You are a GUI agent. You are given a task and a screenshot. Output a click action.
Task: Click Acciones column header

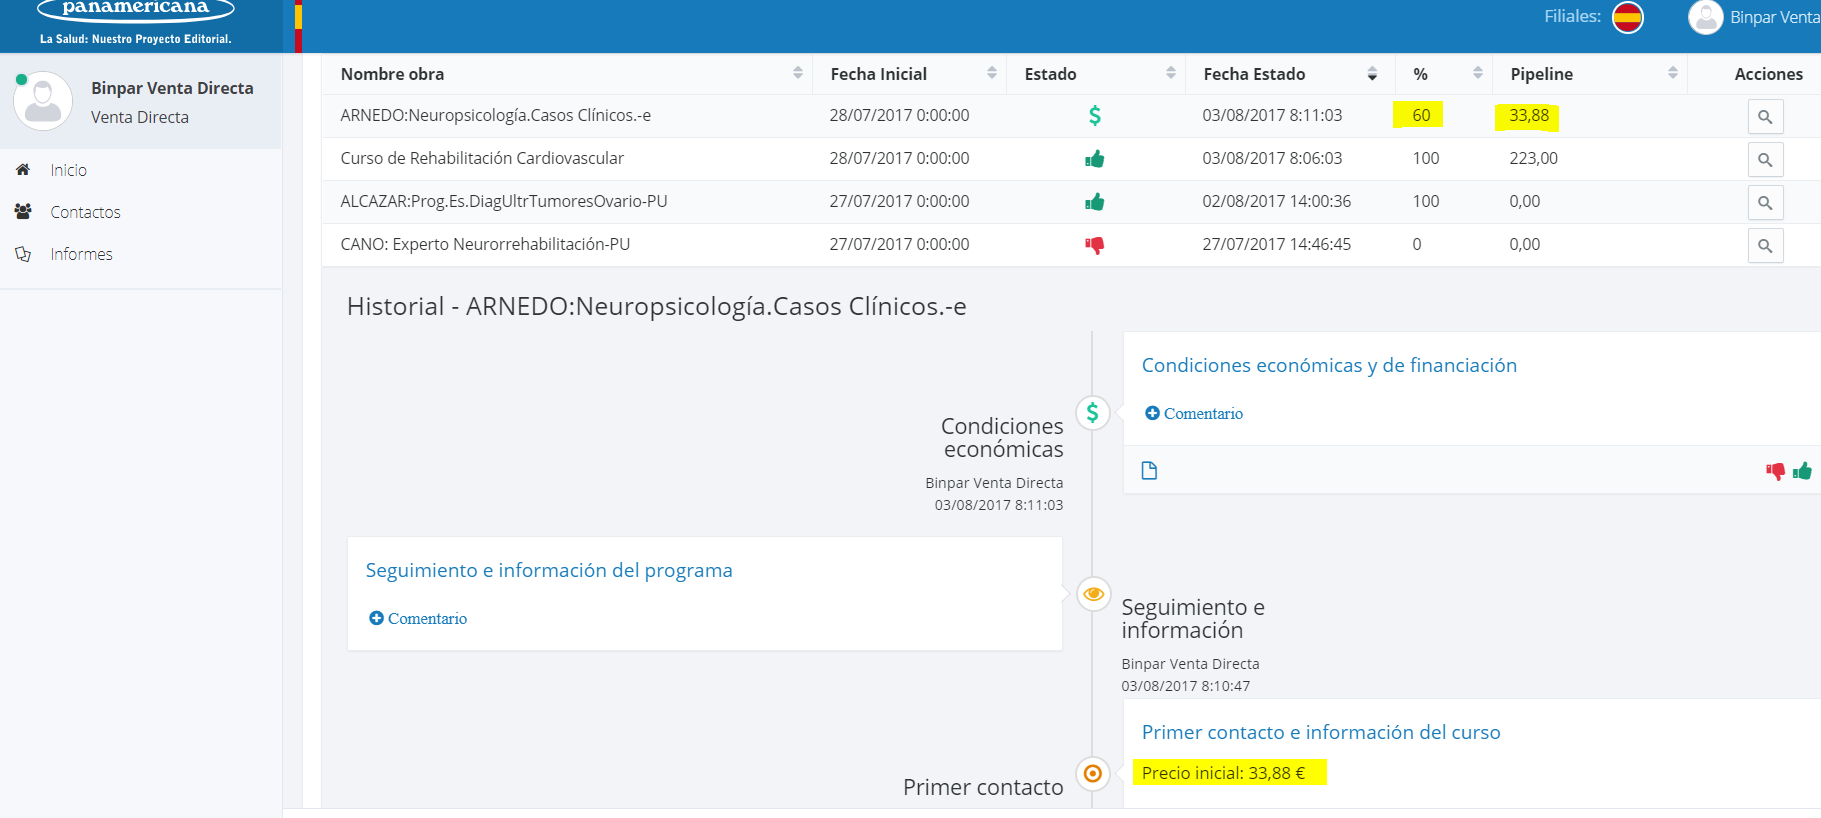[x=1769, y=74]
